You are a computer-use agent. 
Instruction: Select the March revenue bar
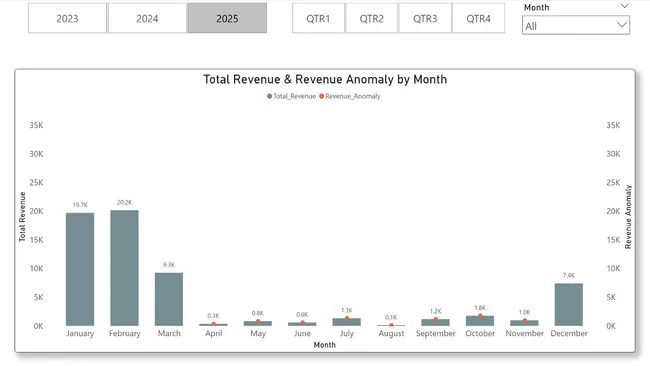169,299
